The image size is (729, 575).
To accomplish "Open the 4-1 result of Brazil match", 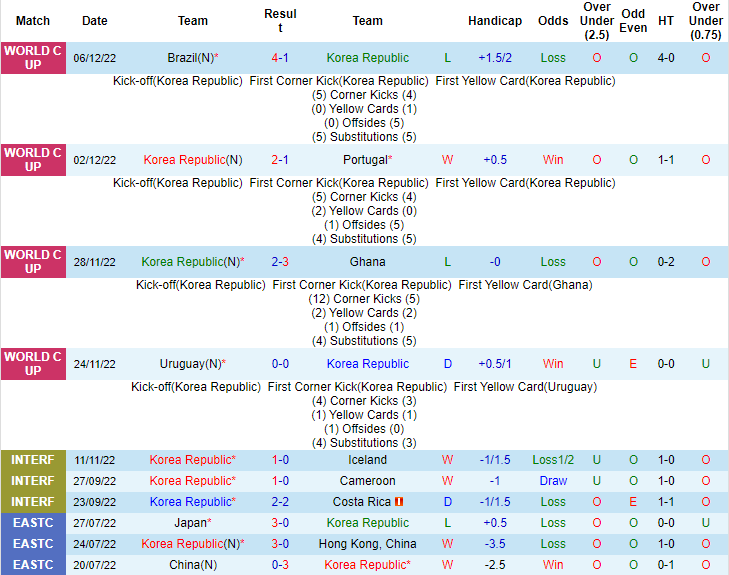I will point(280,58).
